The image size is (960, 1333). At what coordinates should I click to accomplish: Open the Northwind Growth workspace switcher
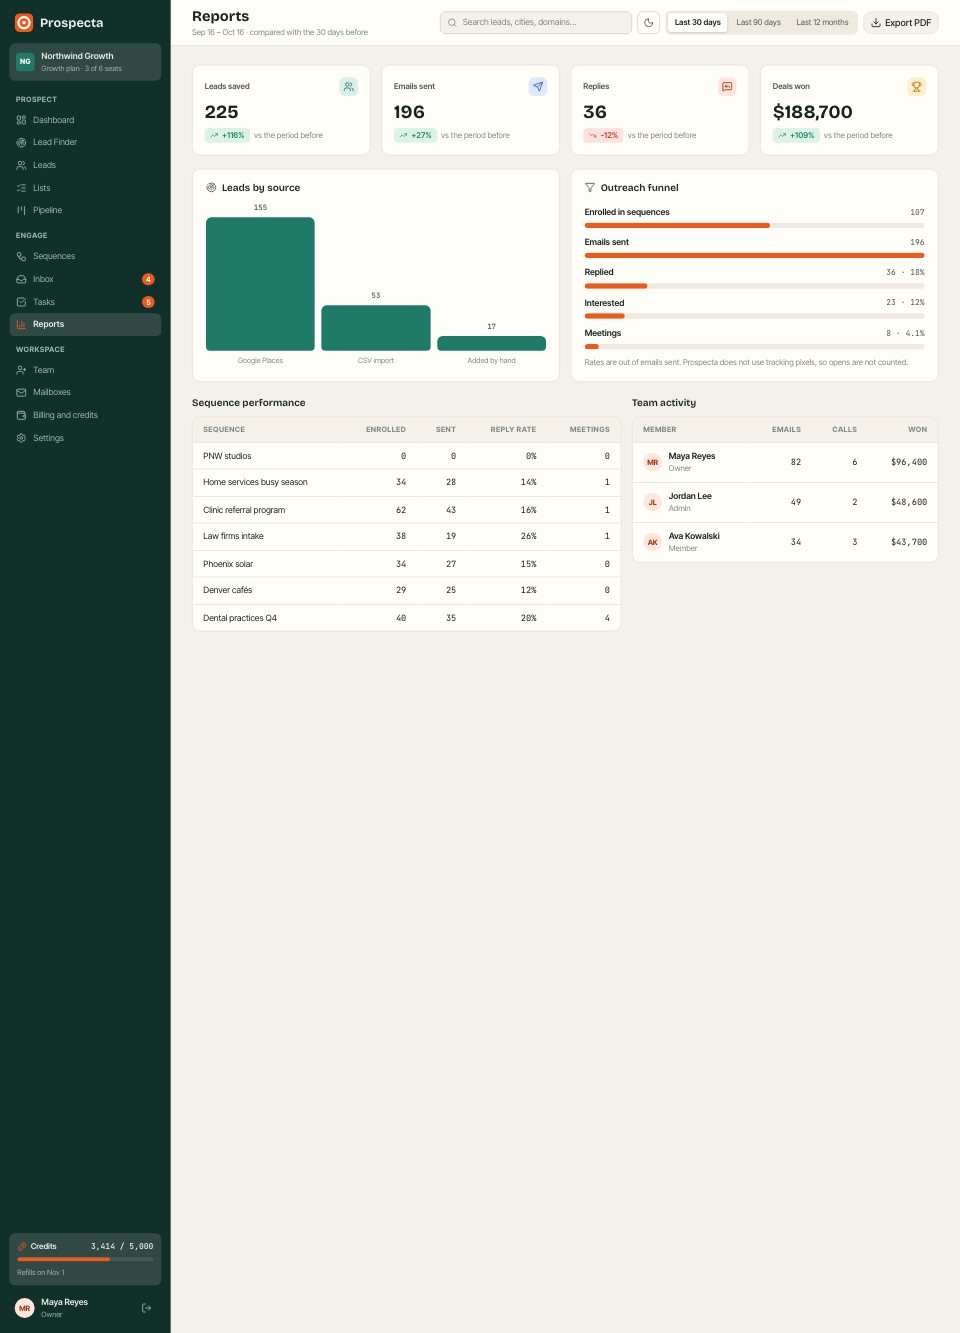tap(85, 62)
